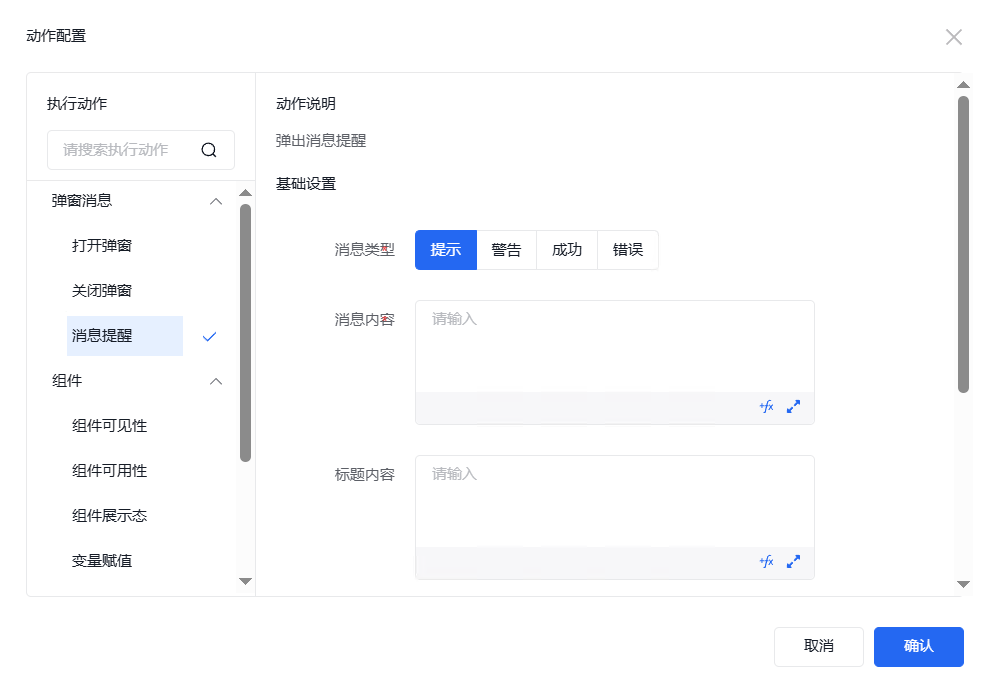Click scroll-down arrow of action list
Image resolution: width=992 pixels, height=692 pixels.
pos(245,581)
